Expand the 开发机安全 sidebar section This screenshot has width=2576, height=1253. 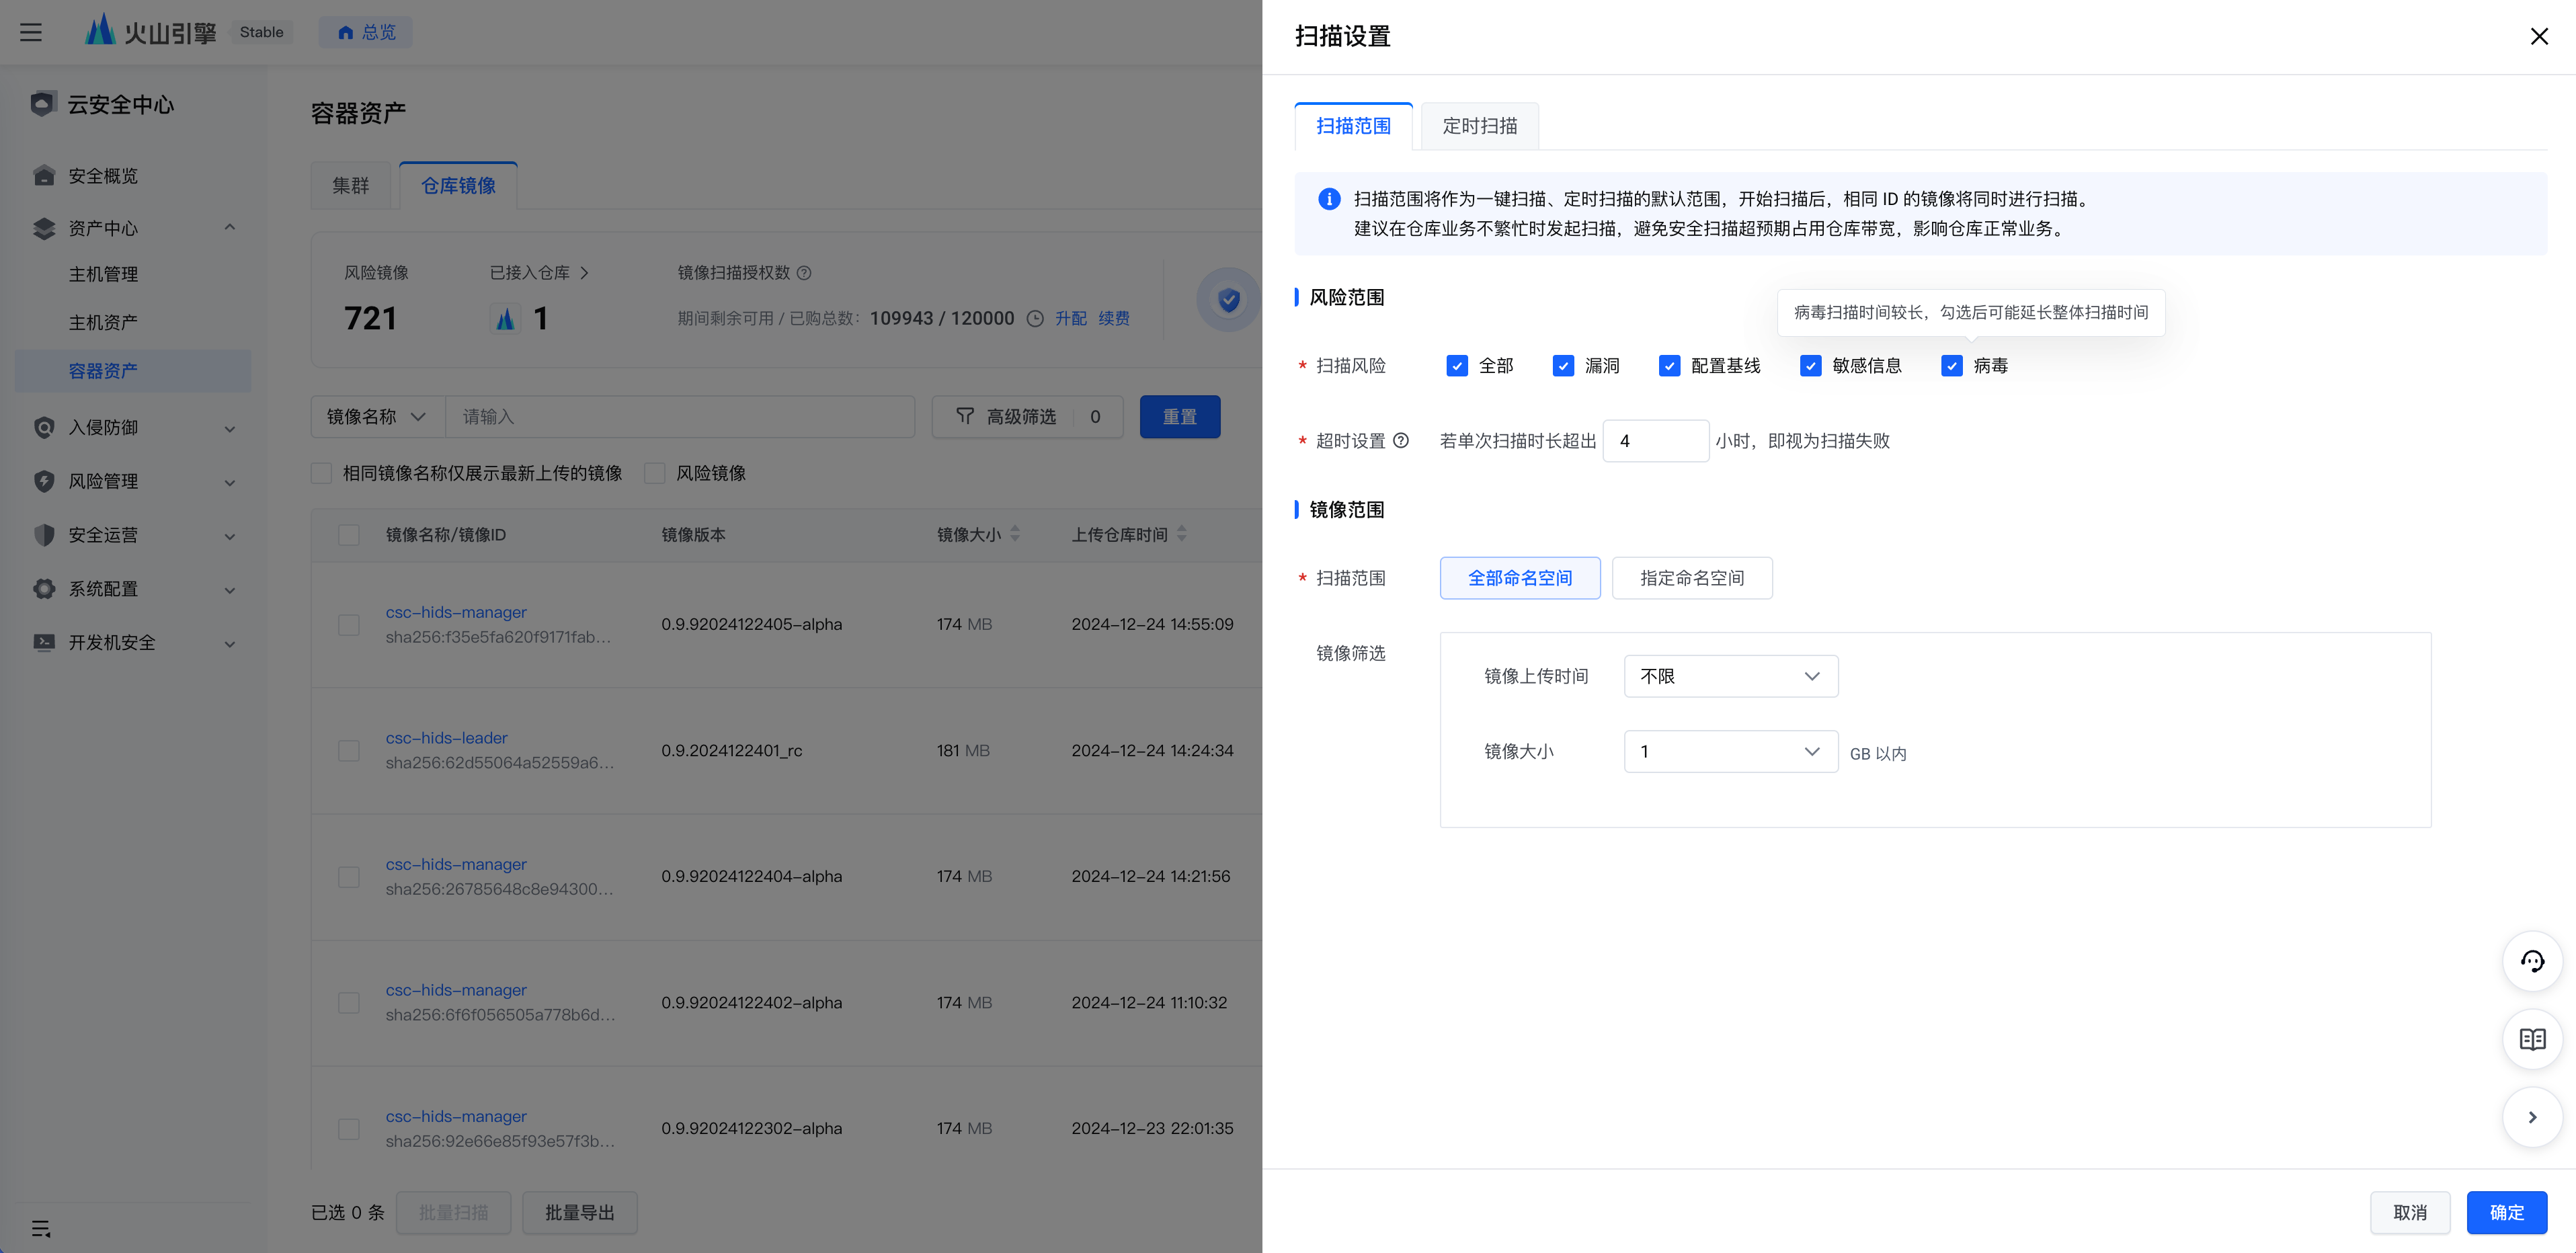[230, 644]
